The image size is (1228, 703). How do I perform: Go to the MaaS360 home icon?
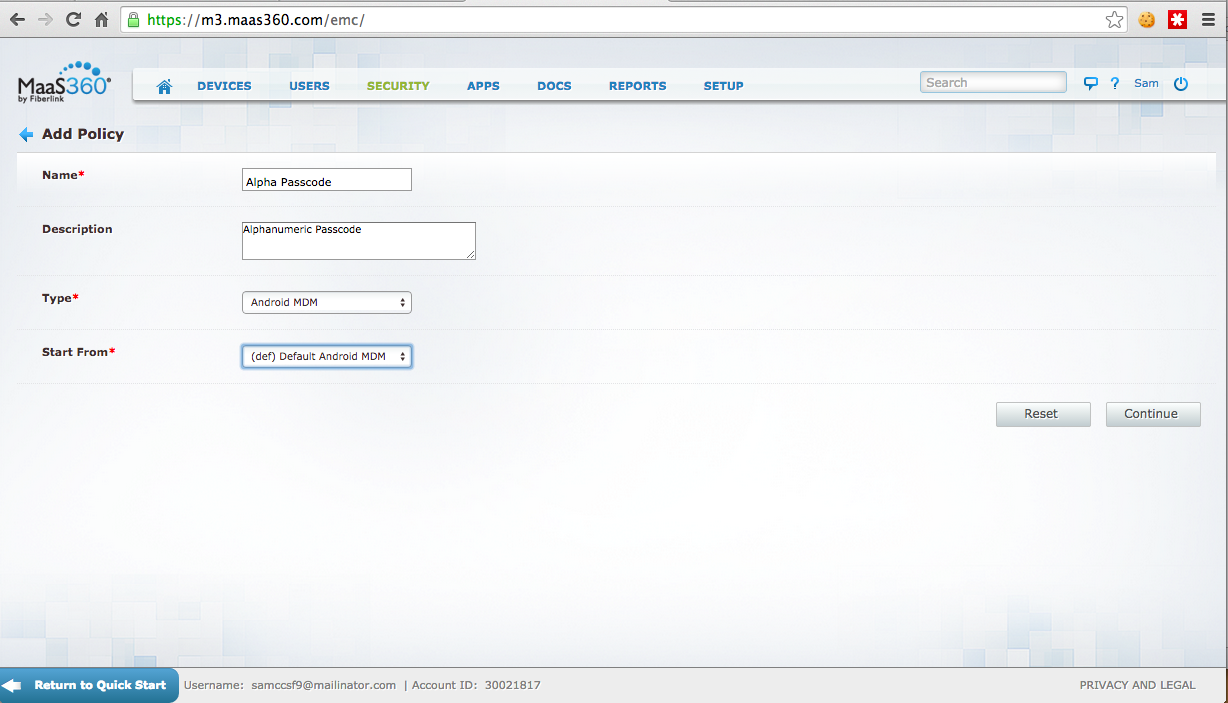pos(165,86)
